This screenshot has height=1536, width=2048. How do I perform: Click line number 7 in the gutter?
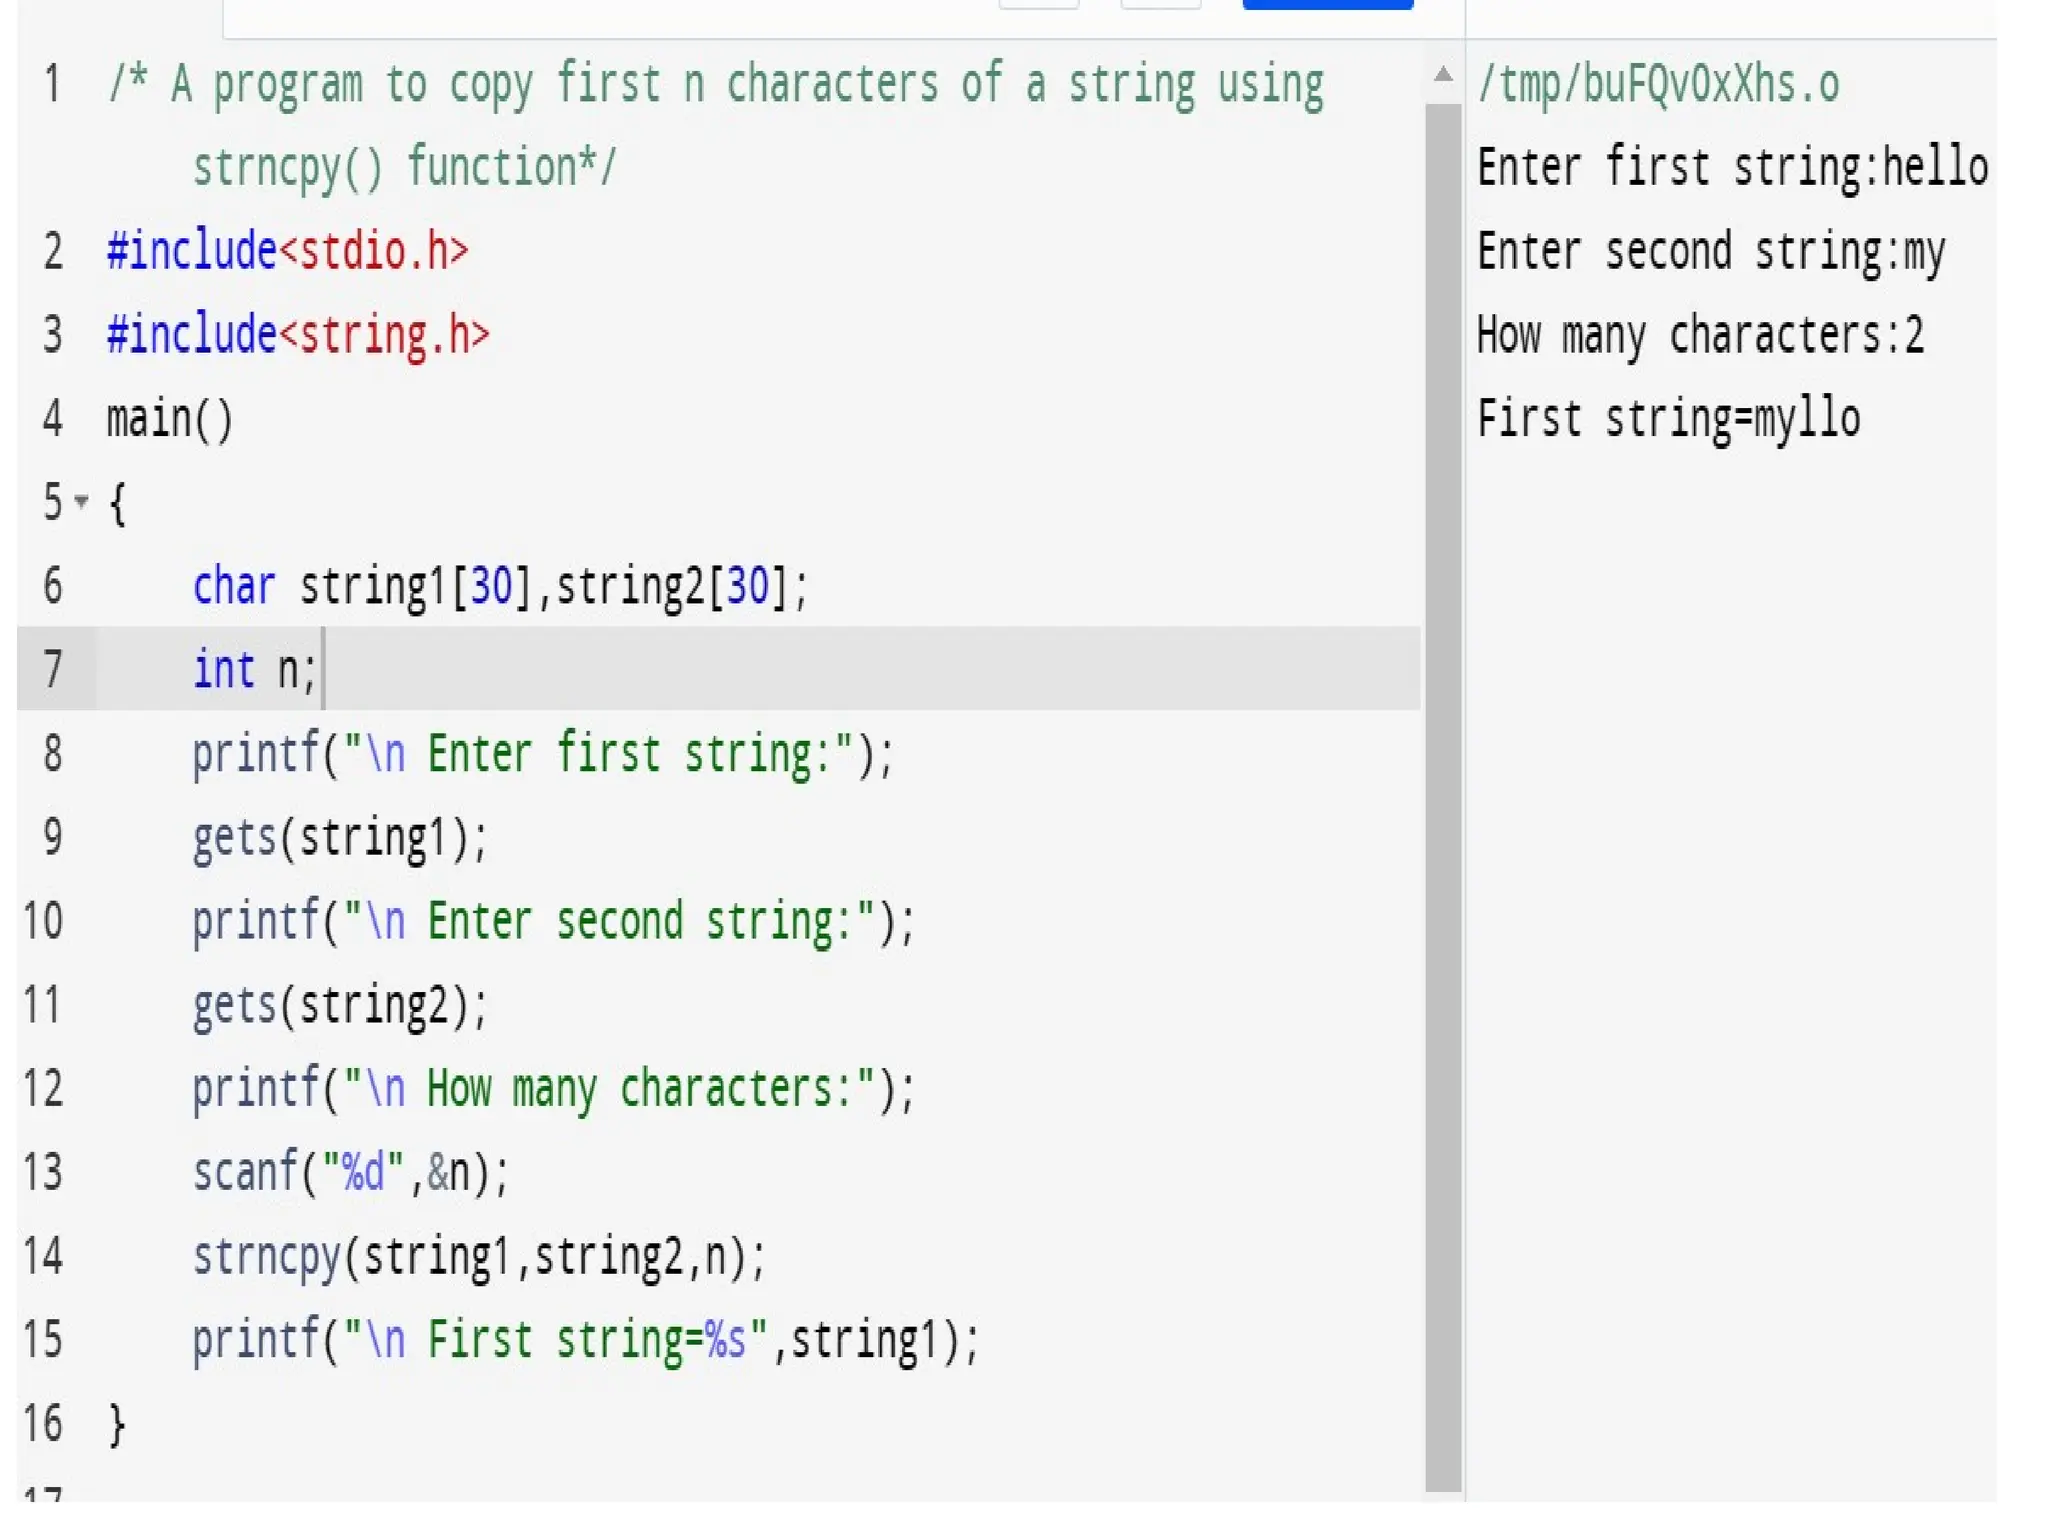click(53, 669)
